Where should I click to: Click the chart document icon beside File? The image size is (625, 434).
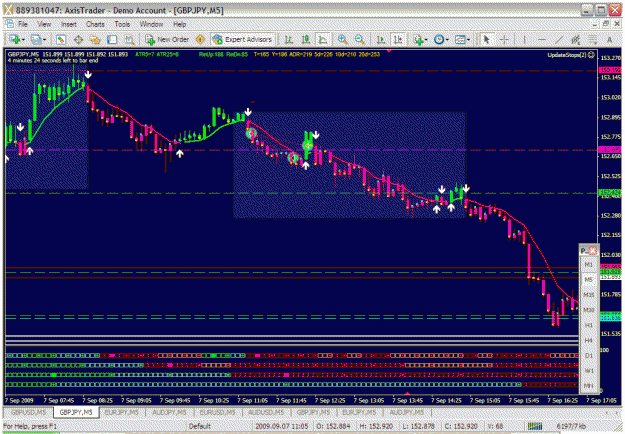pos(10,24)
